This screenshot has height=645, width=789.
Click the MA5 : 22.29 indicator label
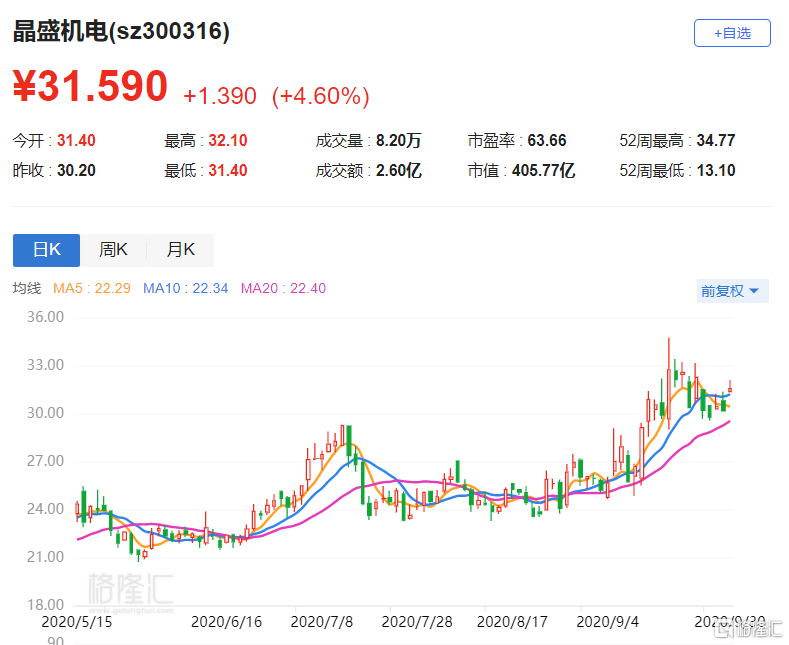pyautogui.click(x=92, y=288)
